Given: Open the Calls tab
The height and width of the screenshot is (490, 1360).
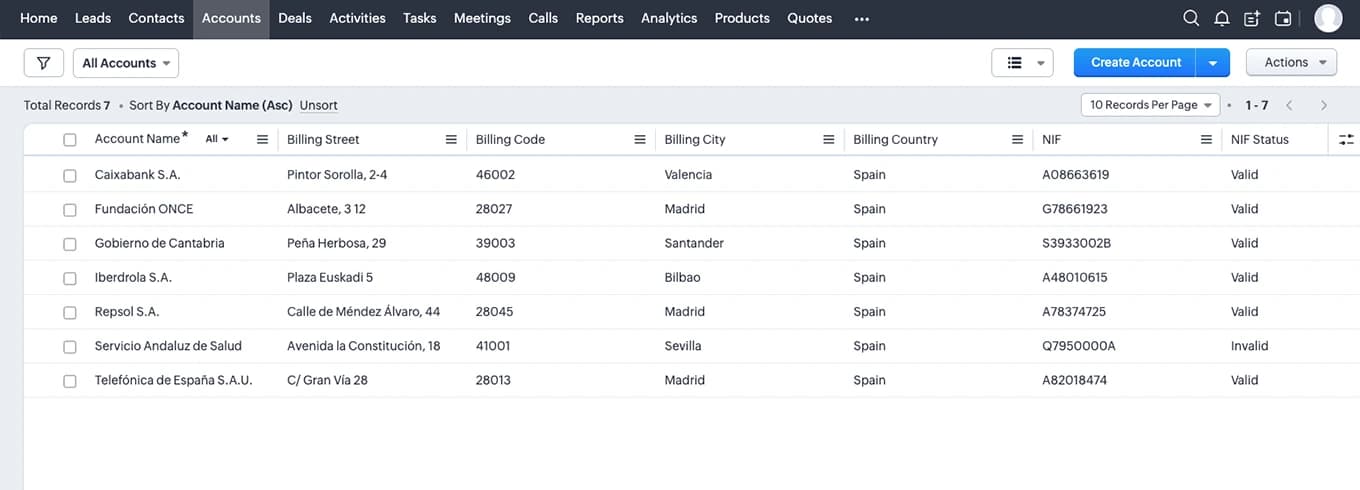Looking at the screenshot, I should (543, 18).
